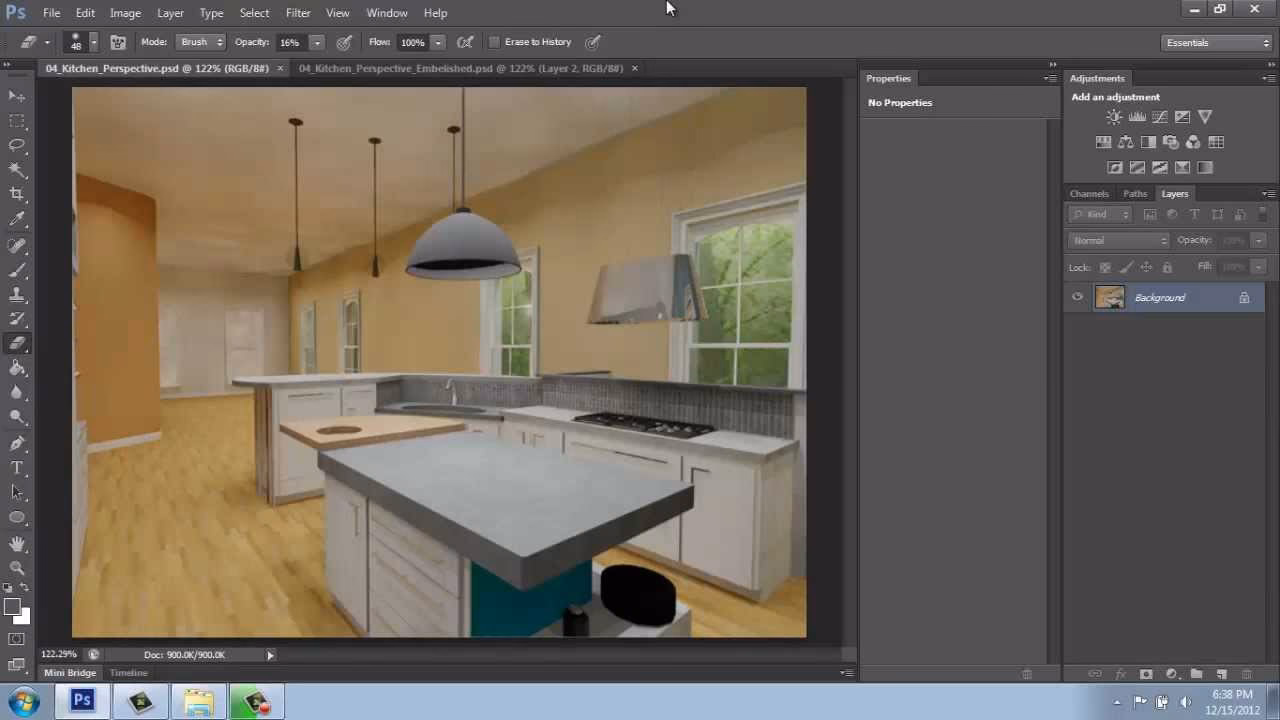This screenshot has width=1280, height=720.
Task: Switch to the Channels tab
Action: point(1089,193)
